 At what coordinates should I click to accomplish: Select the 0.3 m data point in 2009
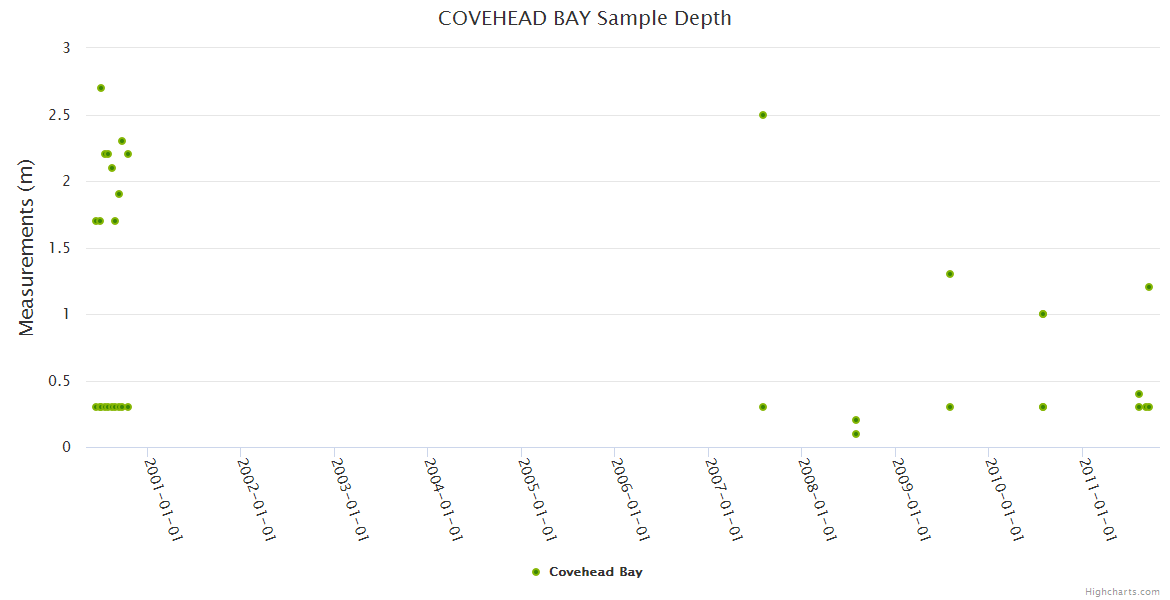click(950, 407)
